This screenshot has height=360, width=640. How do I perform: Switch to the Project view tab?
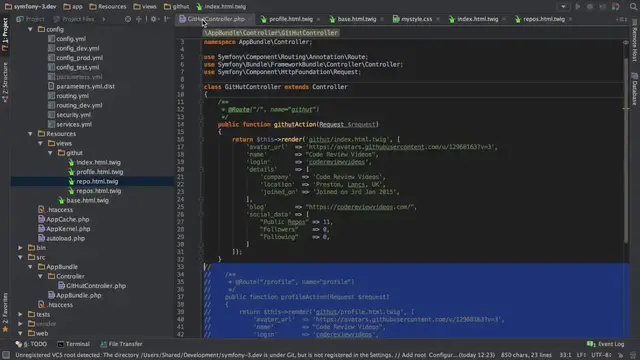coord(30,19)
